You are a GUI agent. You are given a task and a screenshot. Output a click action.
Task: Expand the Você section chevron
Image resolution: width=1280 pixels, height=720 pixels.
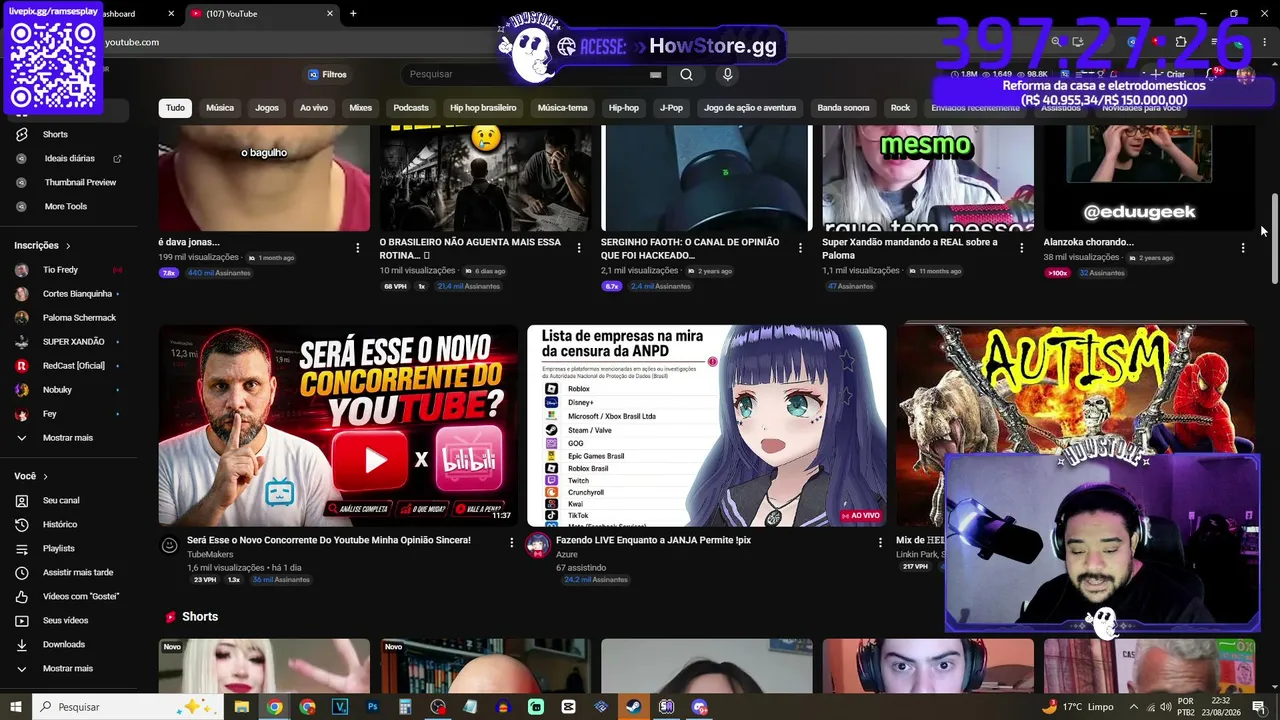click(45, 477)
